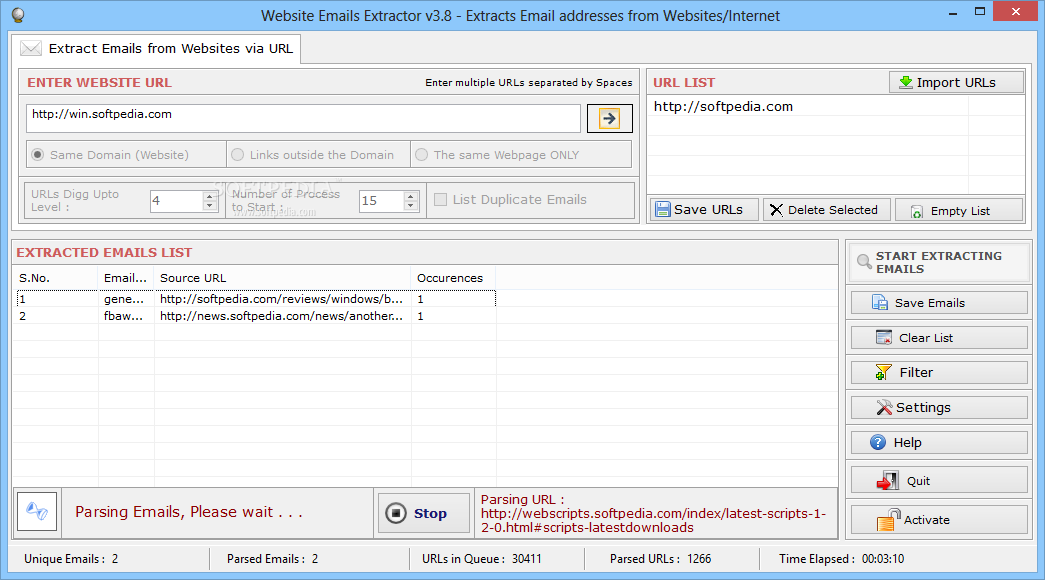Viewport: 1045px width, 580px height.
Task: Click Stop button text
Action: pyautogui.click(x=431, y=513)
